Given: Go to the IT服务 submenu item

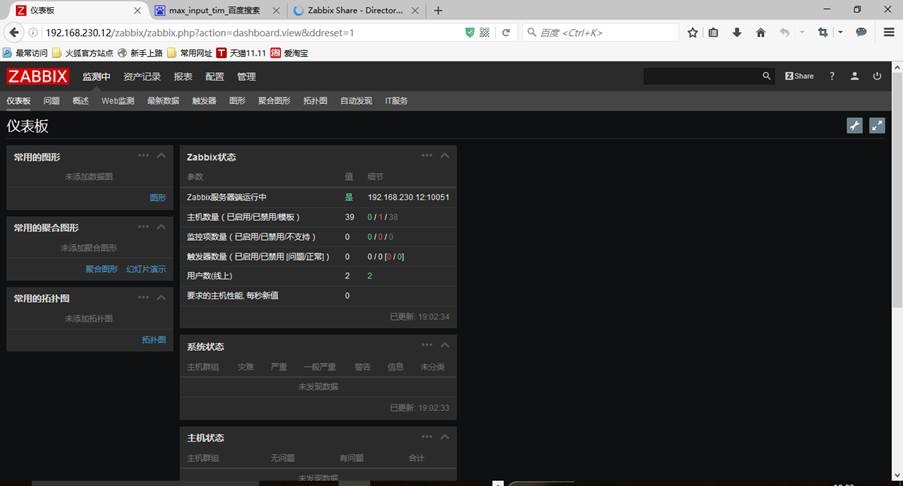Looking at the screenshot, I should coord(396,101).
